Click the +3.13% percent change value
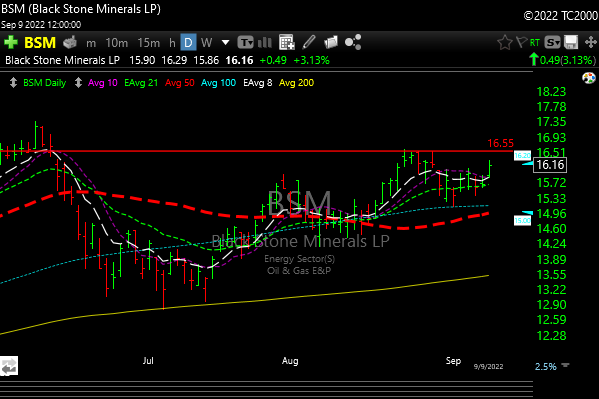 pos(311,60)
